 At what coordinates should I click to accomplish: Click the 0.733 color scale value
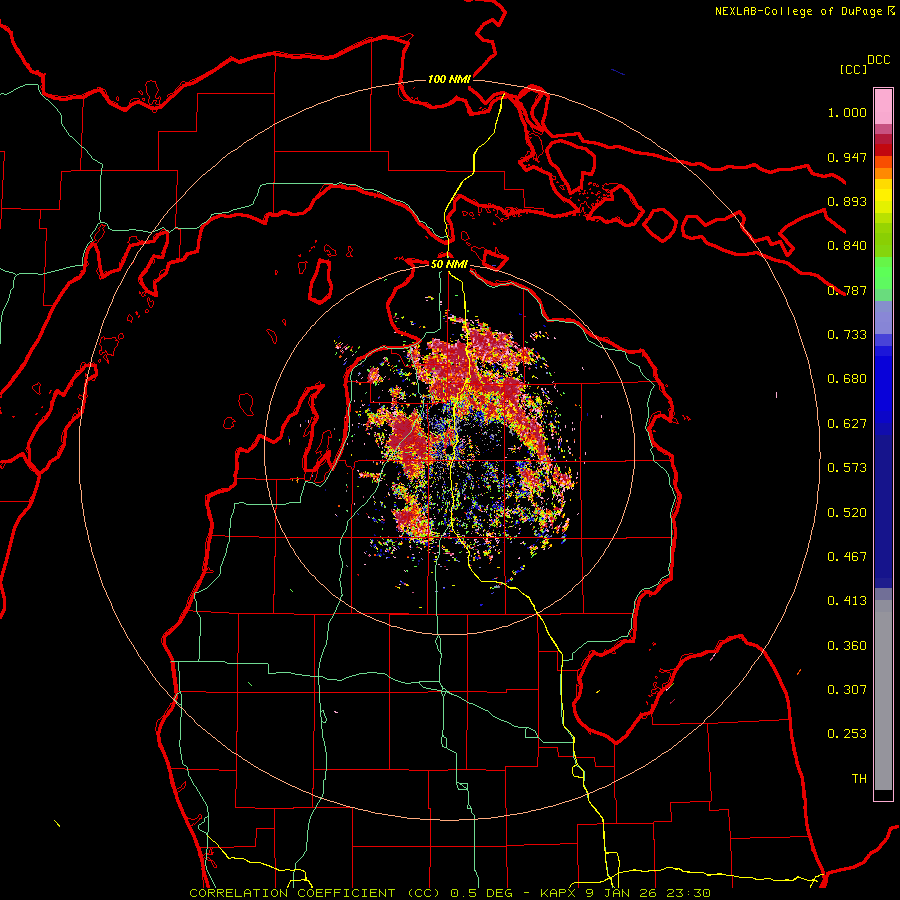pos(847,335)
